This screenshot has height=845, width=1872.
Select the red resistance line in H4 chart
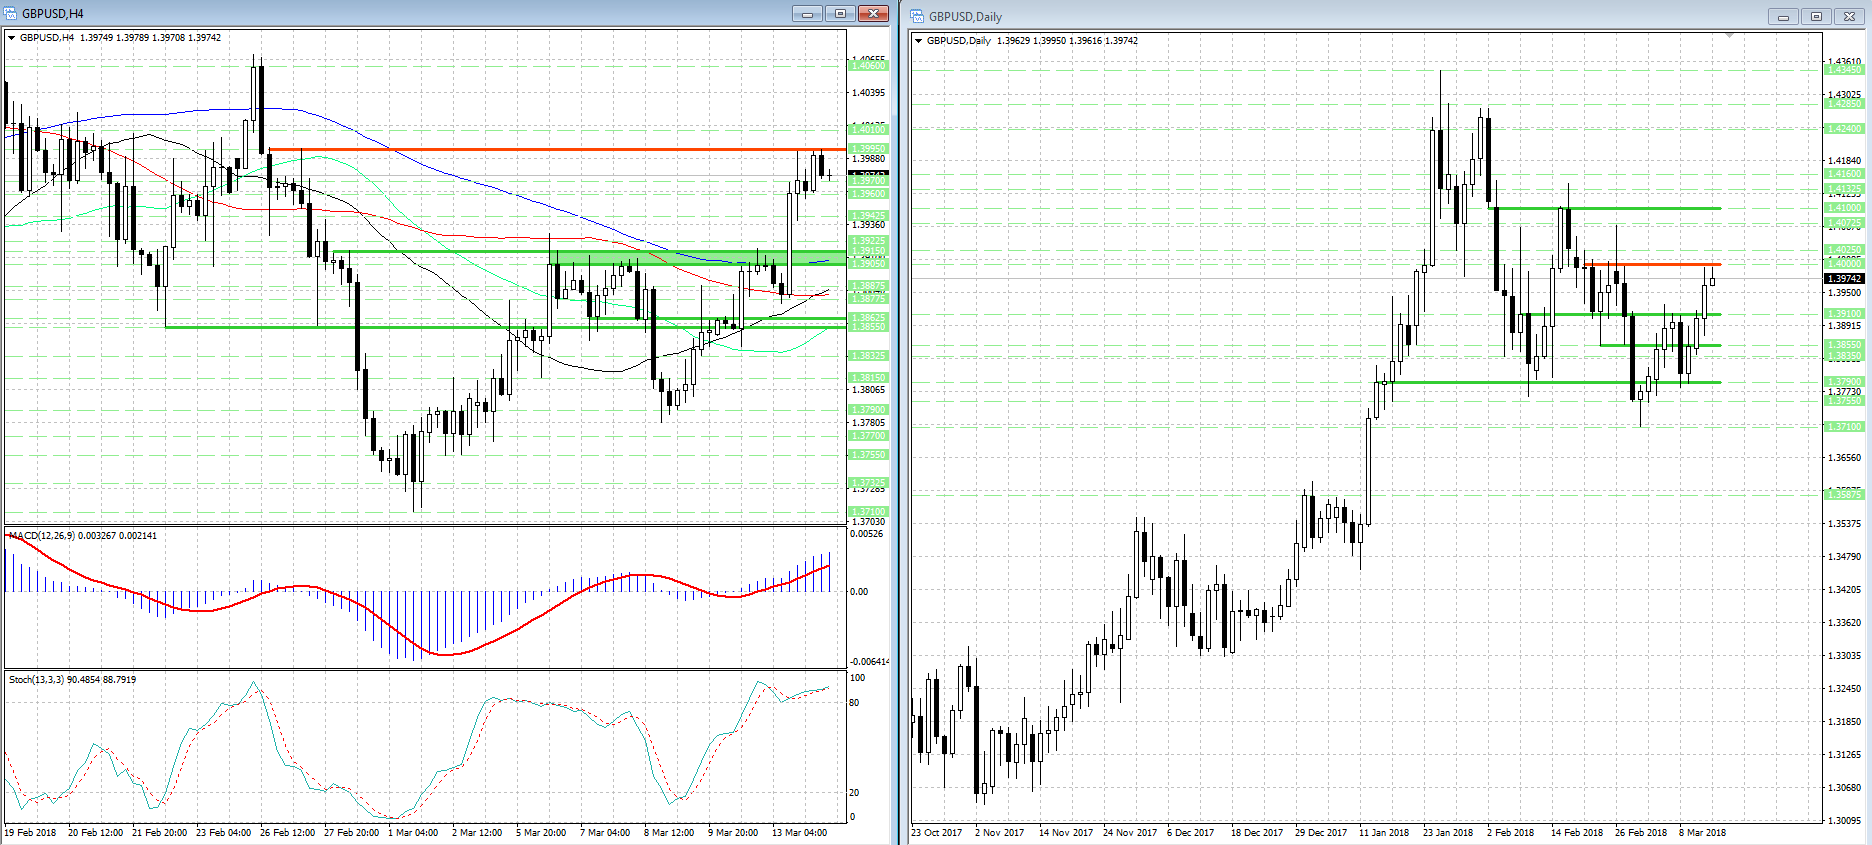tap(557, 150)
